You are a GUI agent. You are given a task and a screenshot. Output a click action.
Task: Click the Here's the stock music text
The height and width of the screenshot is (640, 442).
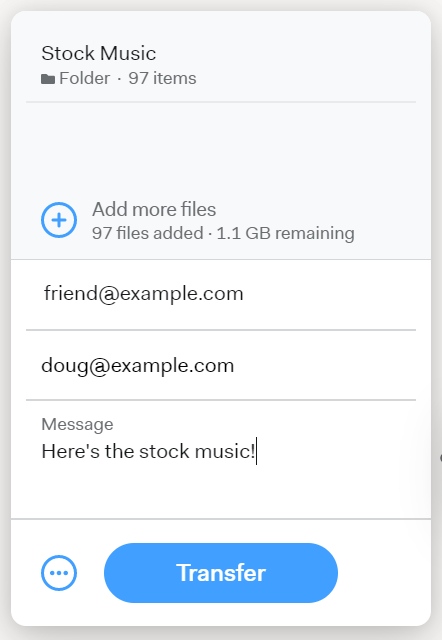tap(148, 451)
